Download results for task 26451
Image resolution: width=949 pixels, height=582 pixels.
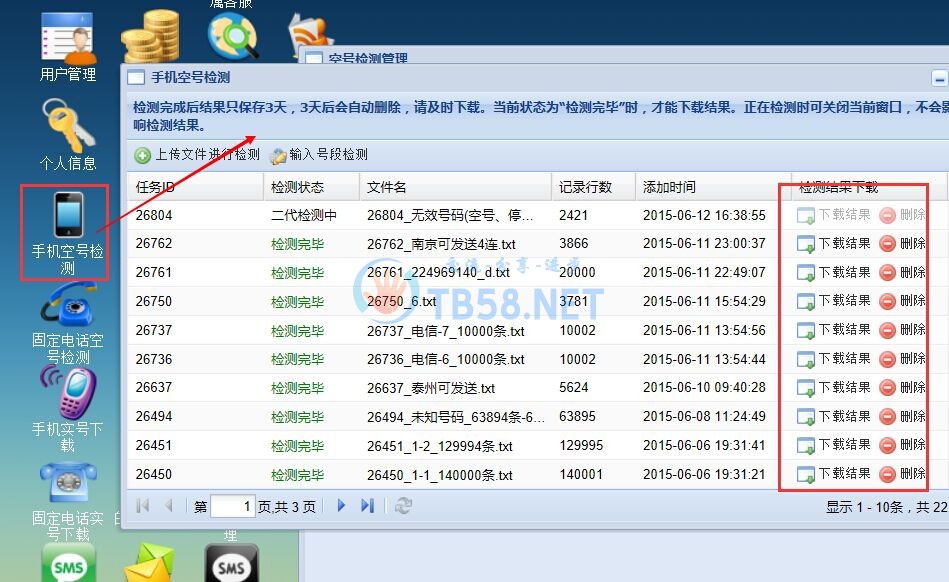(x=833, y=445)
